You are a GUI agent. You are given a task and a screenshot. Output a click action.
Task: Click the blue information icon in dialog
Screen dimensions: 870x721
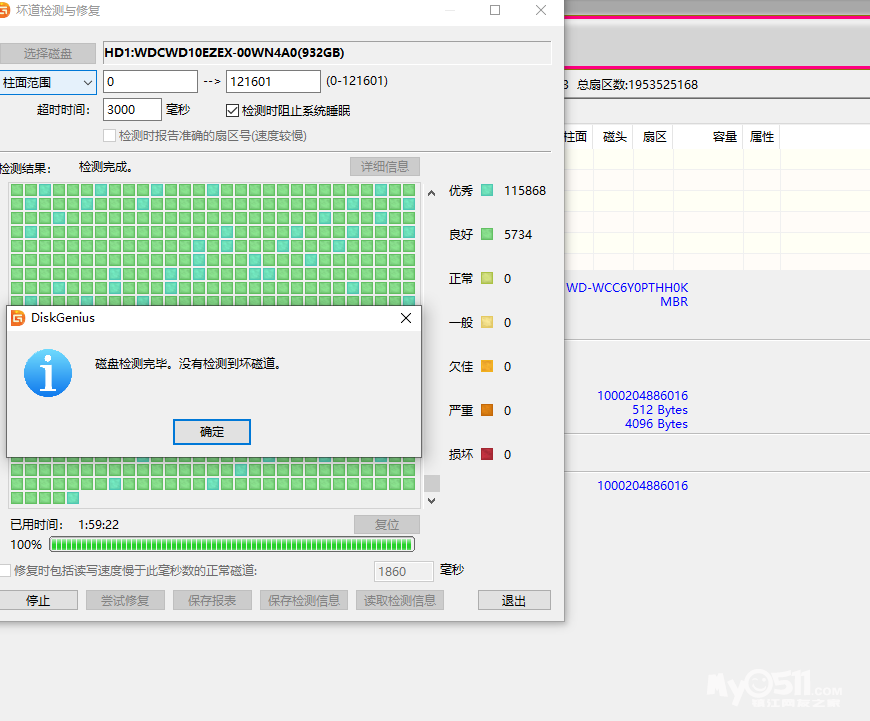click(x=48, y=373)
